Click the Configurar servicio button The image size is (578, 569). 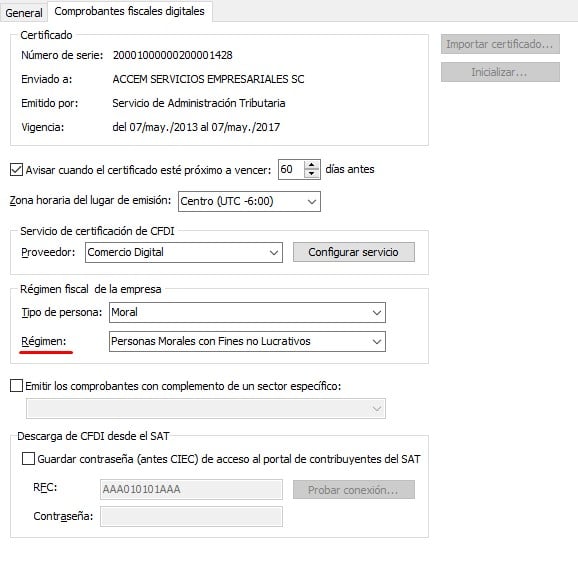pos(354,252)
